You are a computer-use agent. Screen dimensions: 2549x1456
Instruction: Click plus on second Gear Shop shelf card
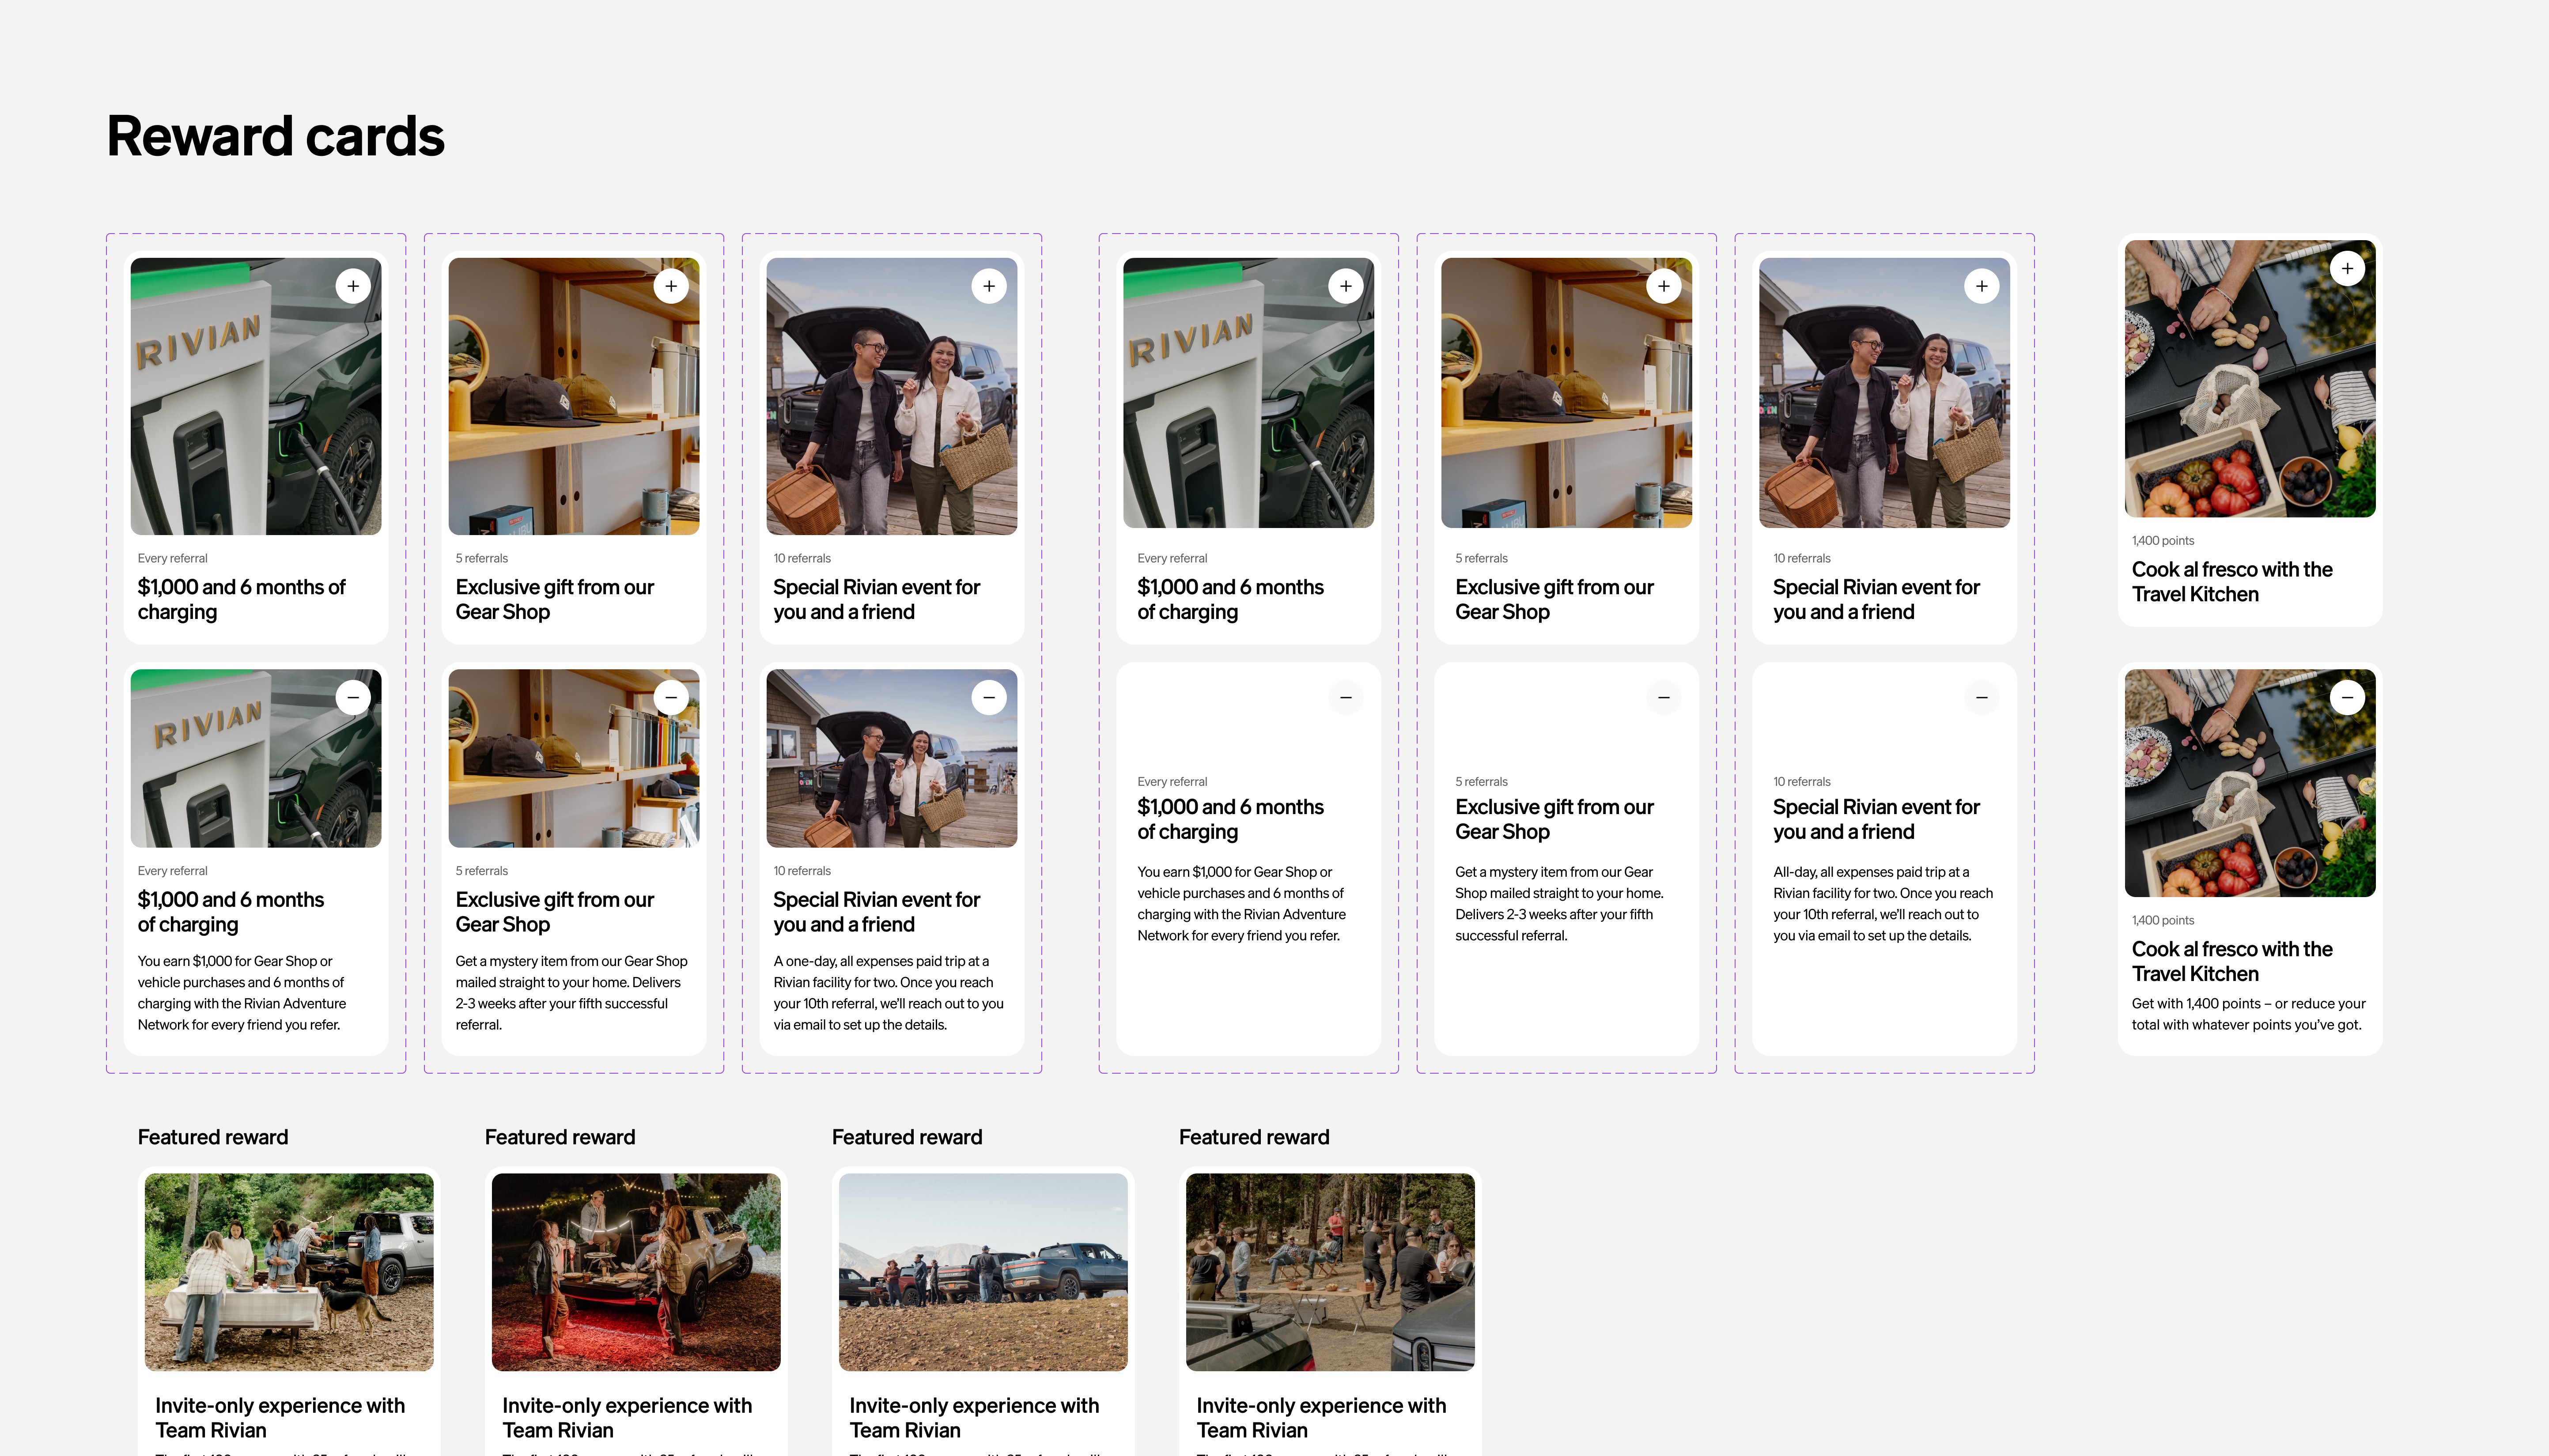1664,286
